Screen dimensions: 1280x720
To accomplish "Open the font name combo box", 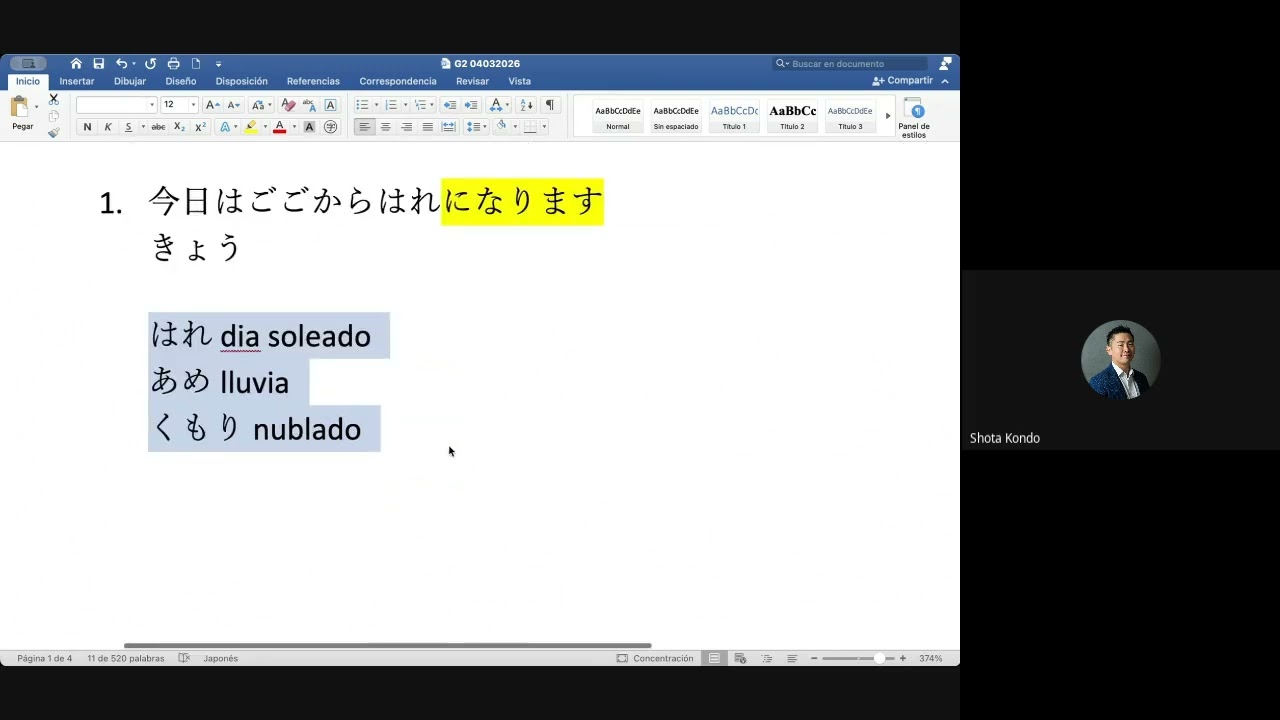I will click(x=117, y=105).
